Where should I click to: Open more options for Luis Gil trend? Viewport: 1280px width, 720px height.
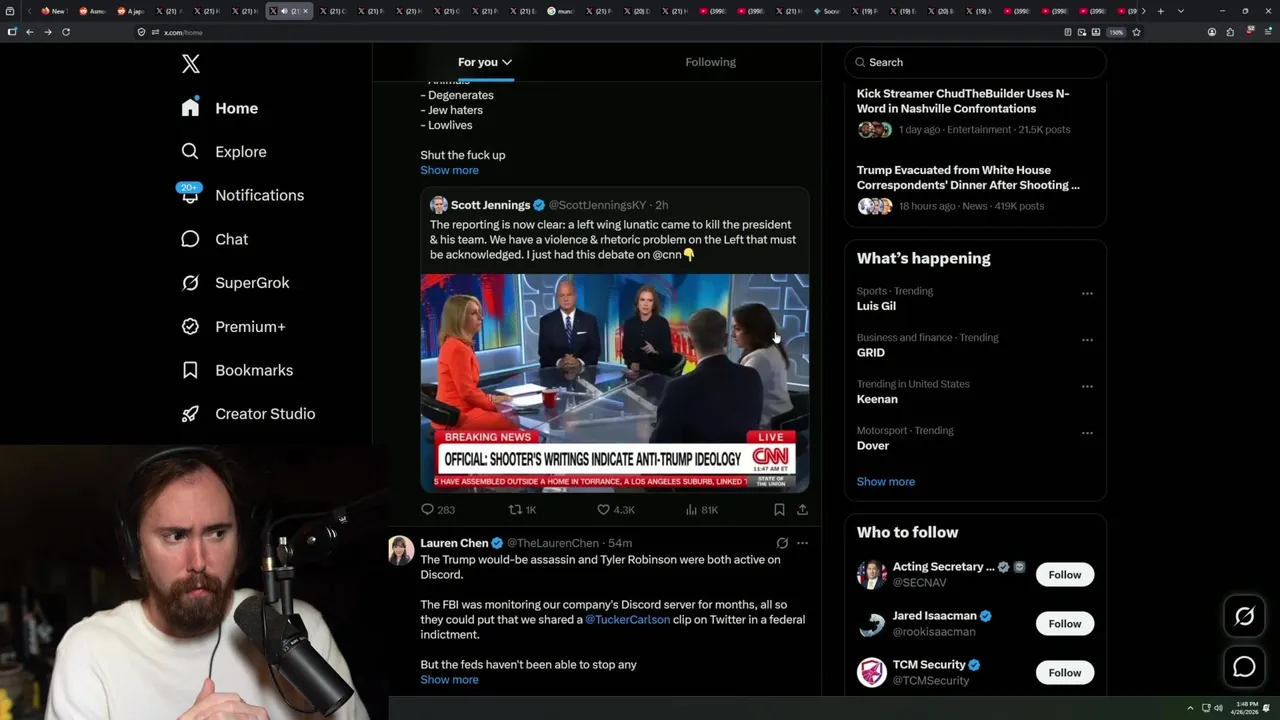tap(1087, 293)
